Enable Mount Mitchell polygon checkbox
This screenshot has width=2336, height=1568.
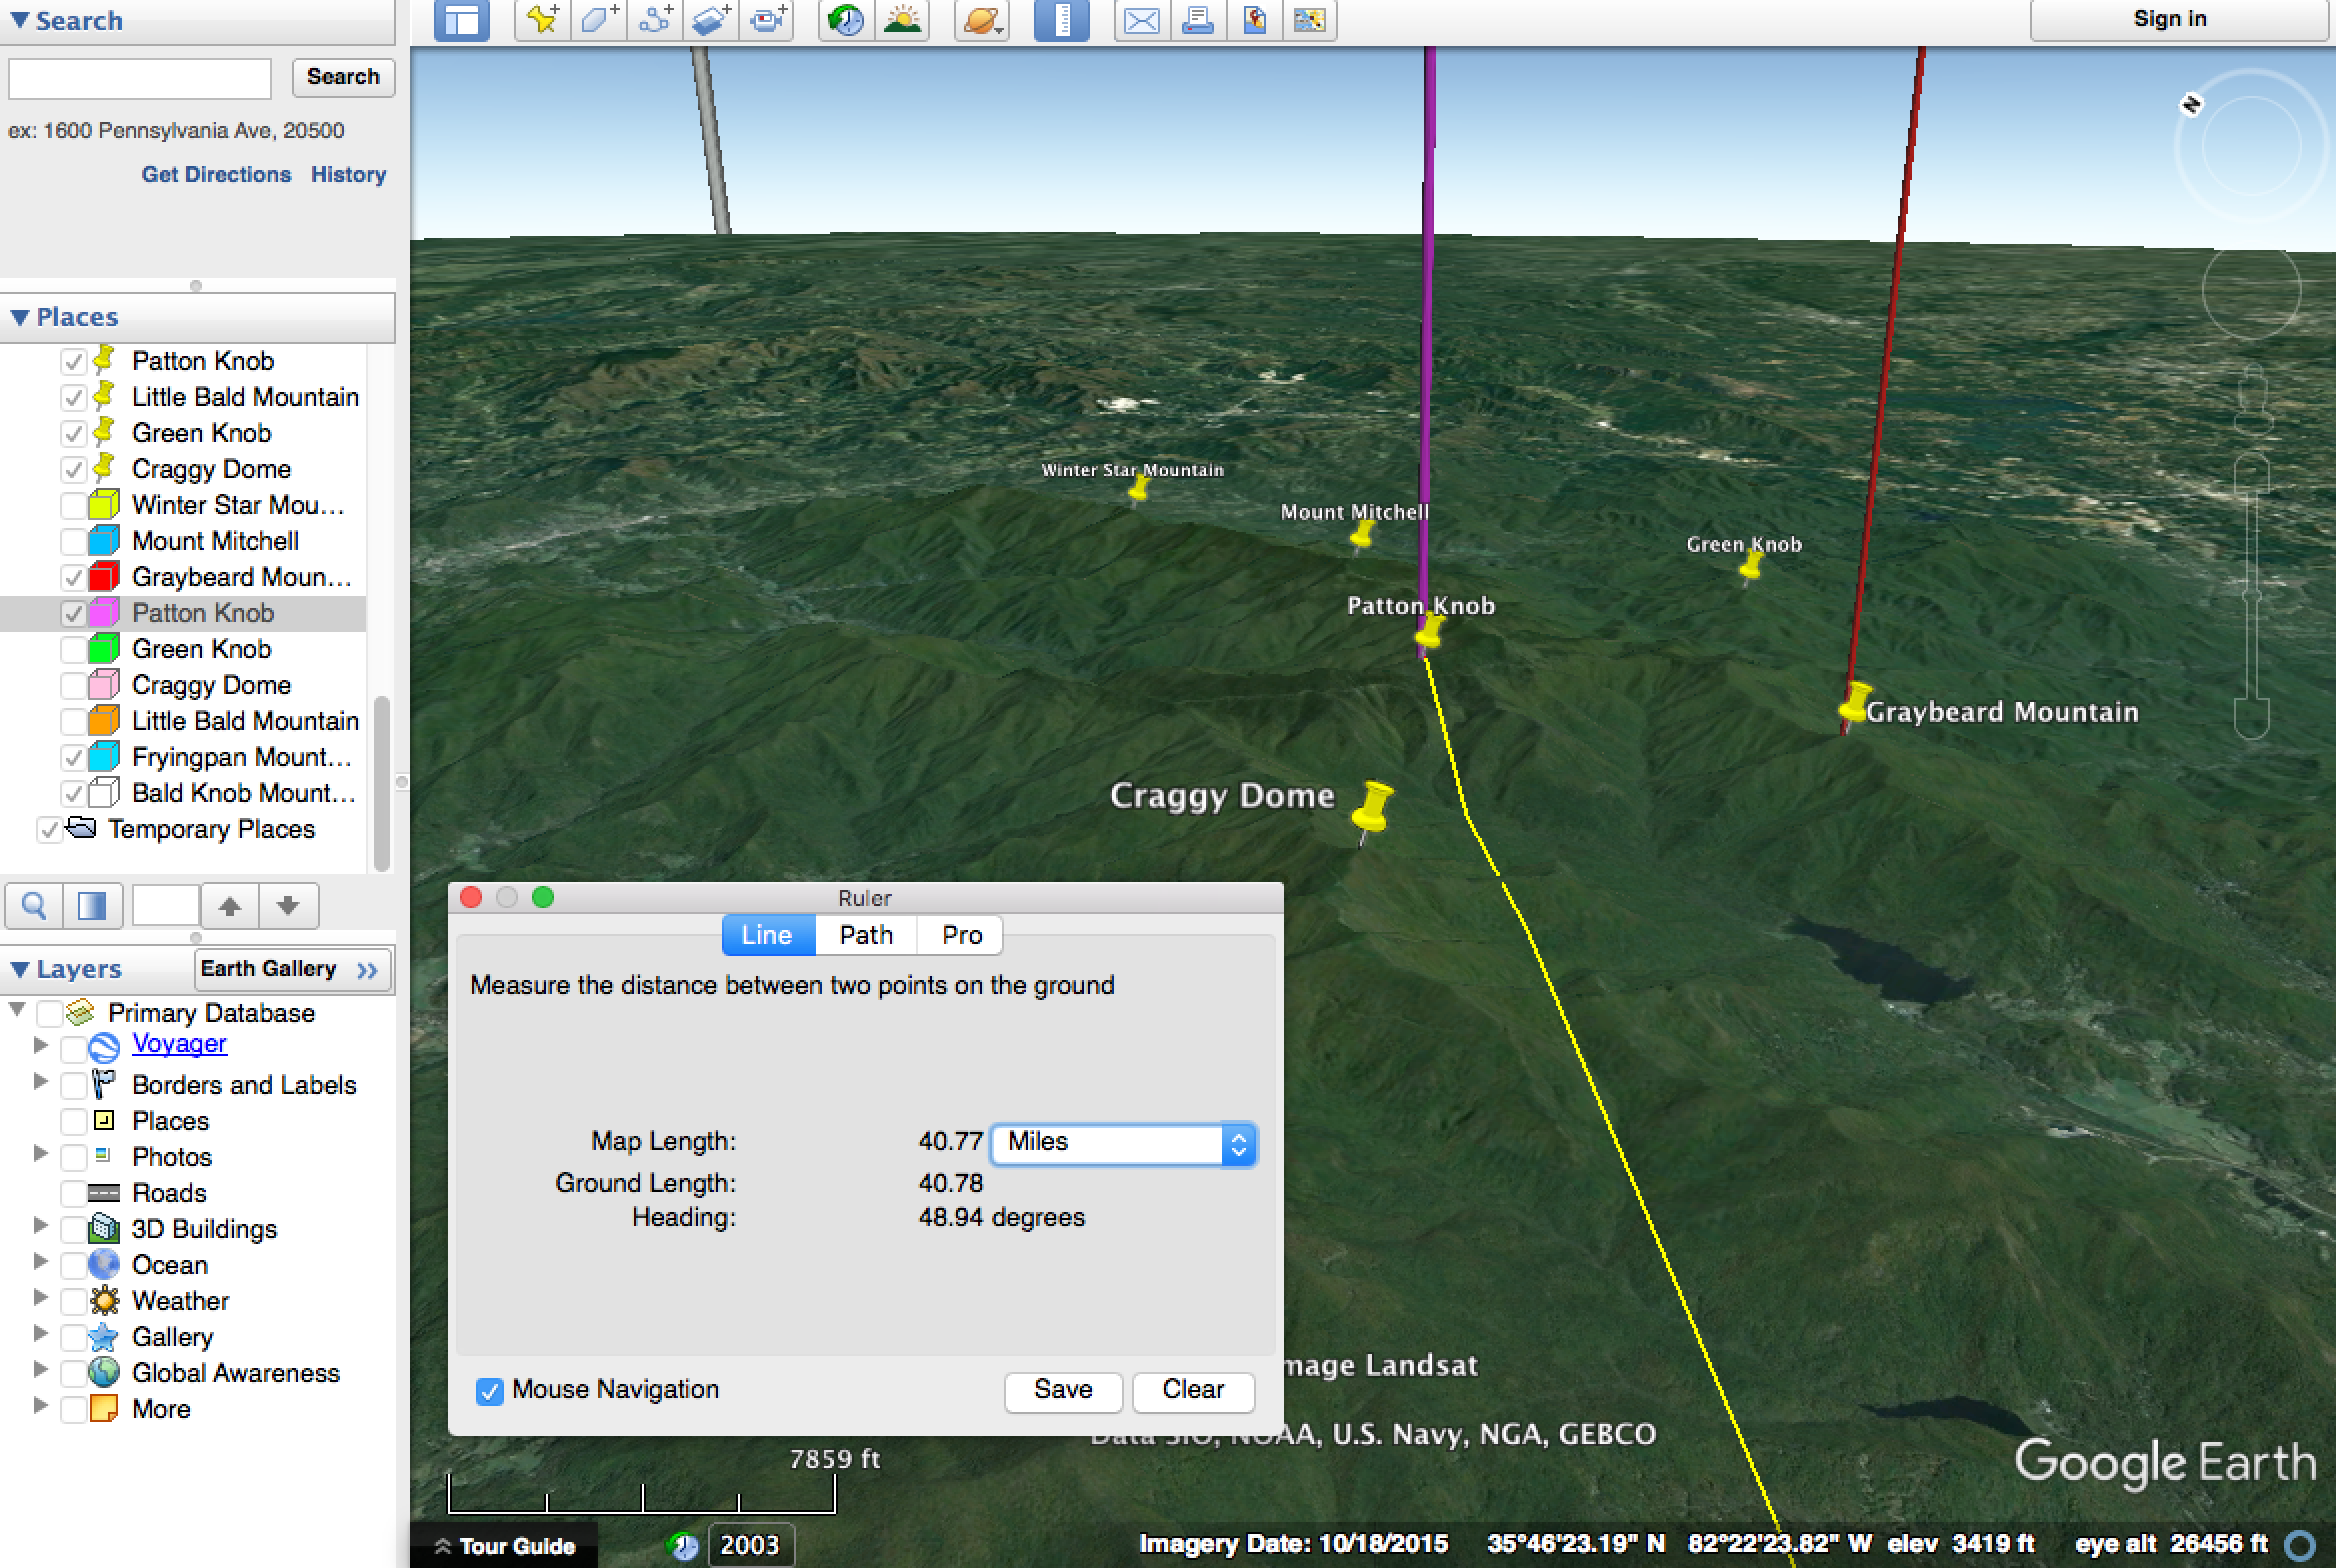point(73,542)
